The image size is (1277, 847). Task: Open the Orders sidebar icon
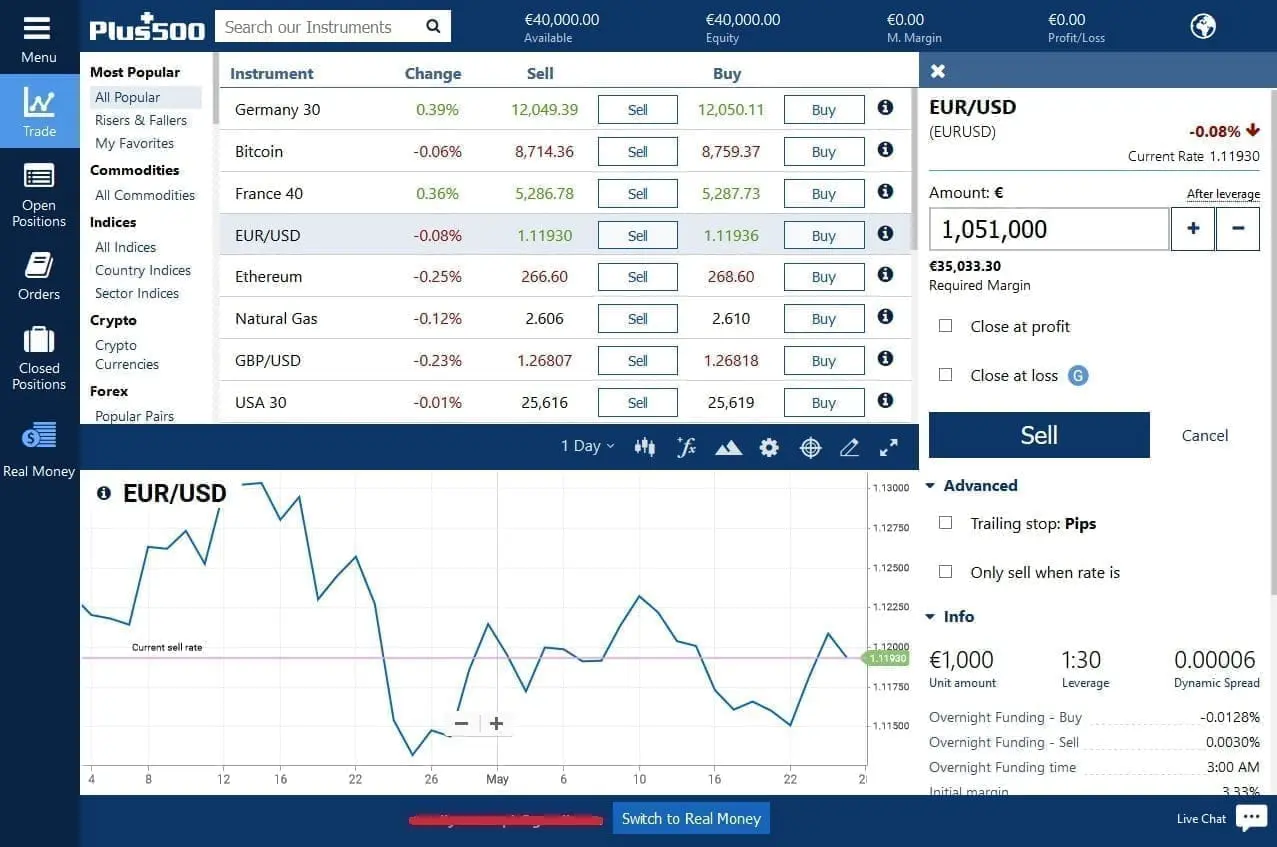[39, 265]
